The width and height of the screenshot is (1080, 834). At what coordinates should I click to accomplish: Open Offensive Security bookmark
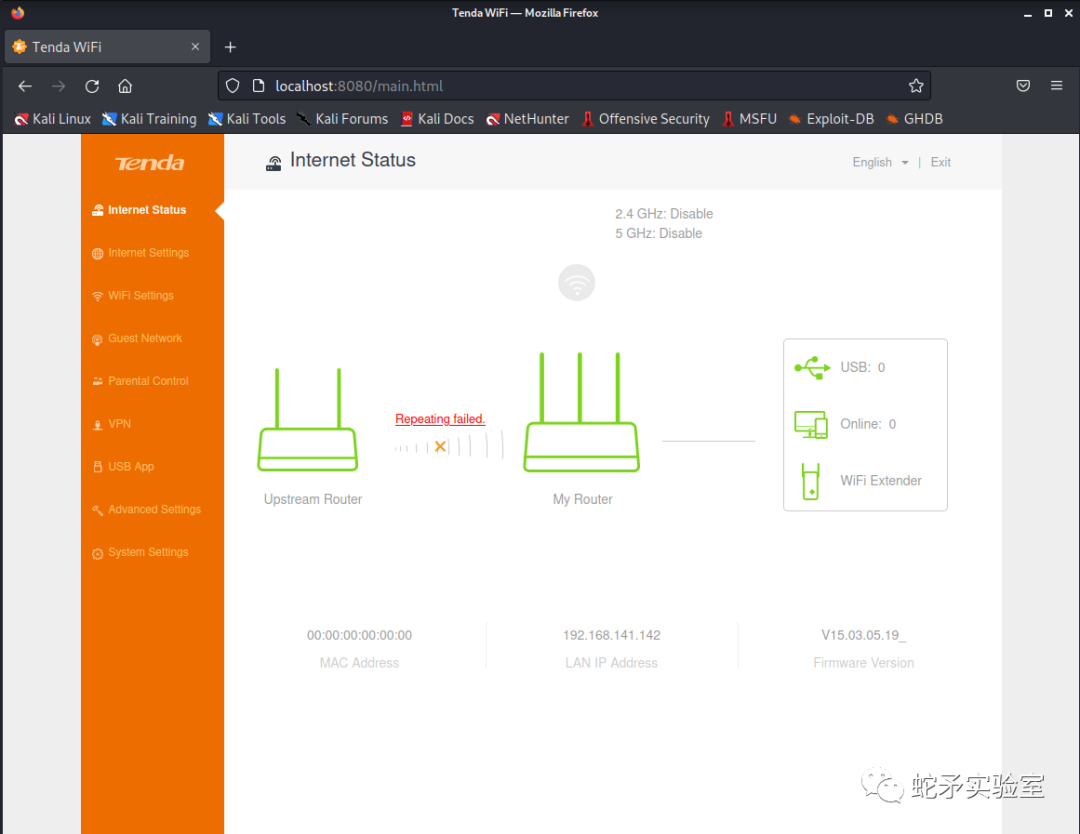point(645,119)
